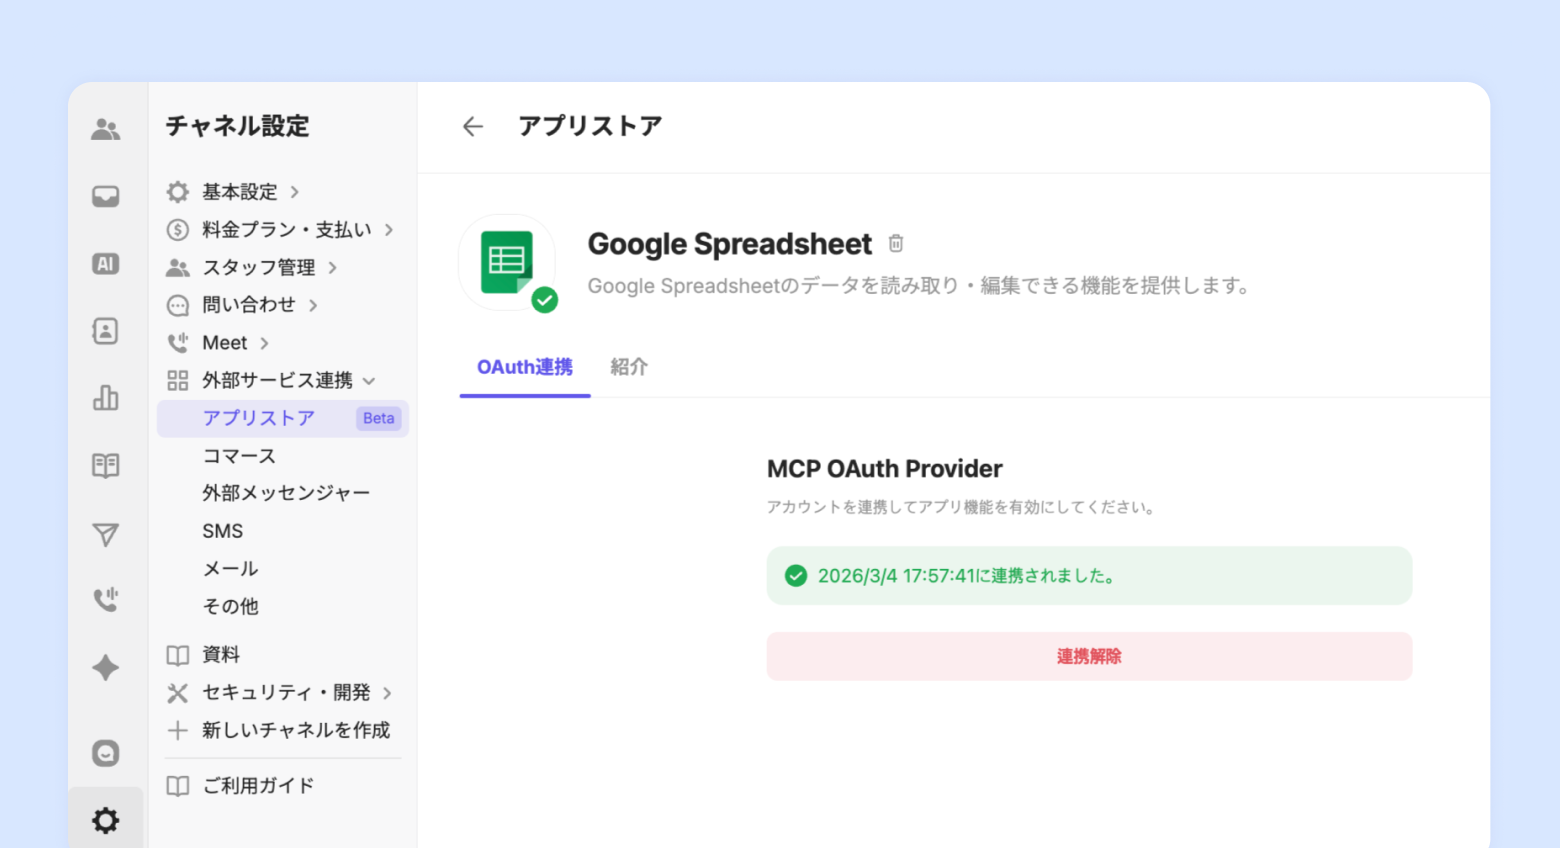Expand the Meet chevron
1560x848 pixels.
(x=264, y=343)
